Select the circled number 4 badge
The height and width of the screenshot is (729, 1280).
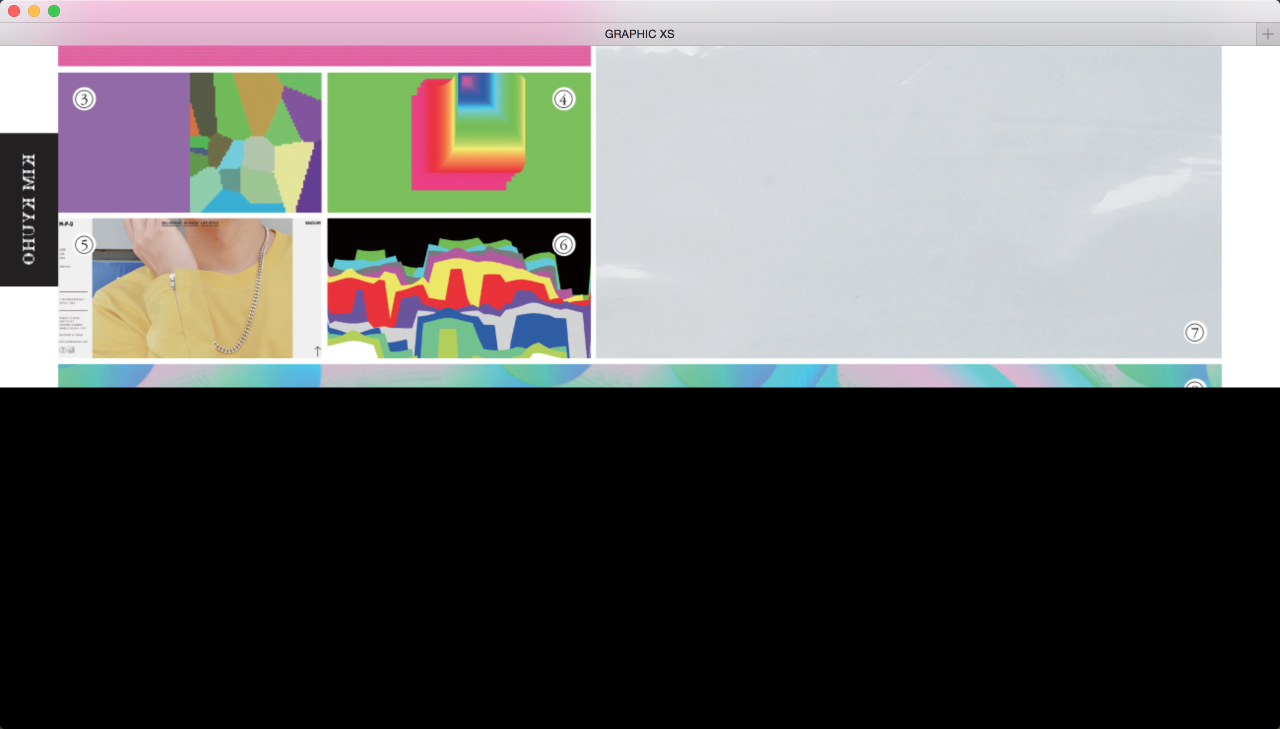pyautogui.click(x=564, y=99)
